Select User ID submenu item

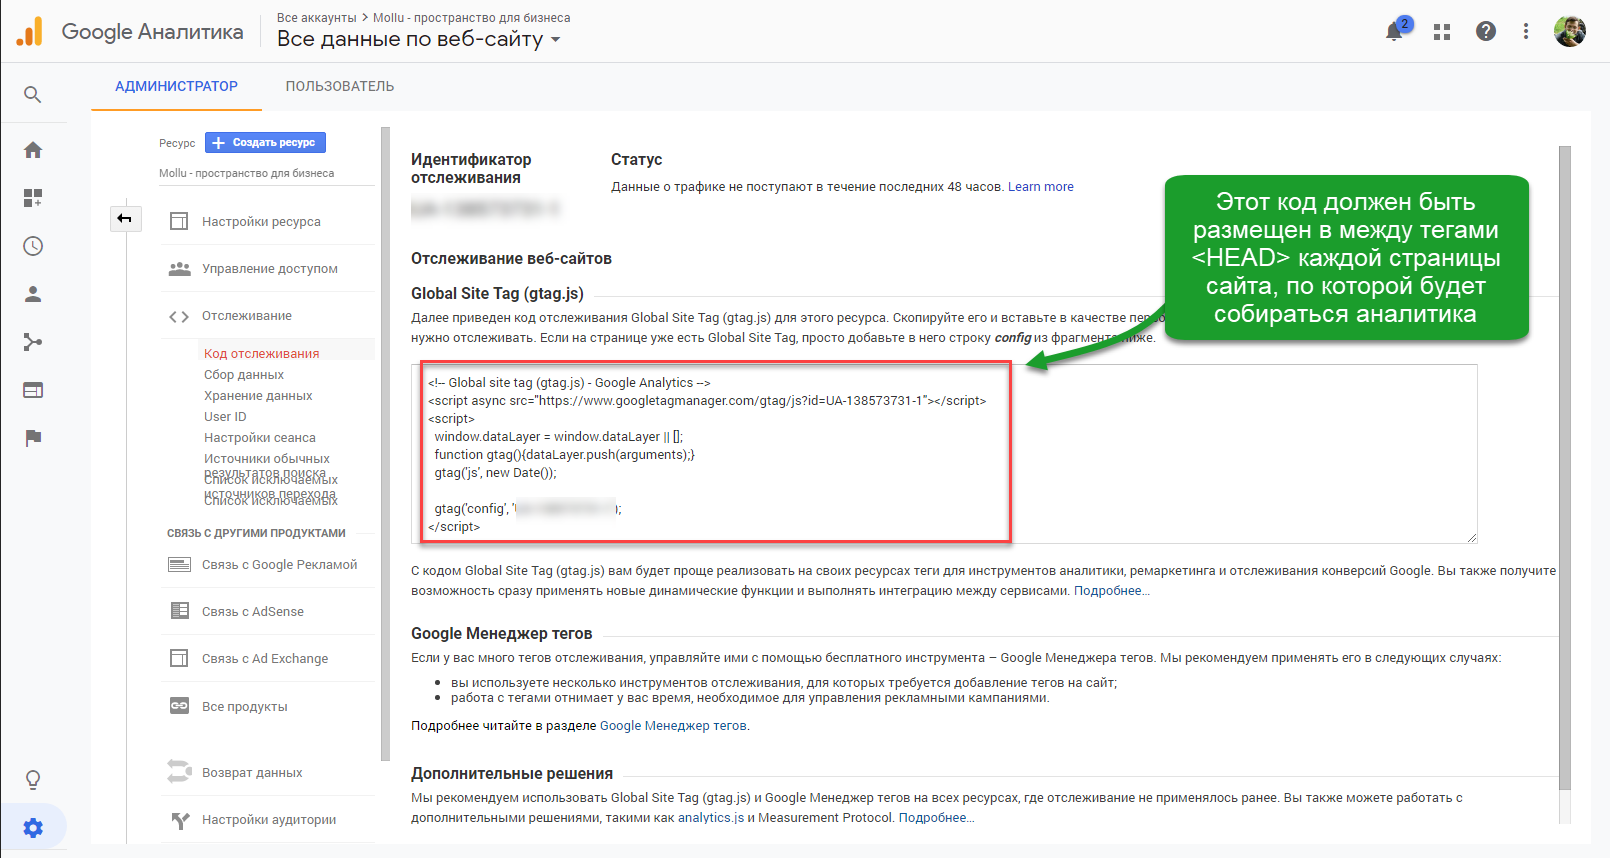[x=225, y=416]
